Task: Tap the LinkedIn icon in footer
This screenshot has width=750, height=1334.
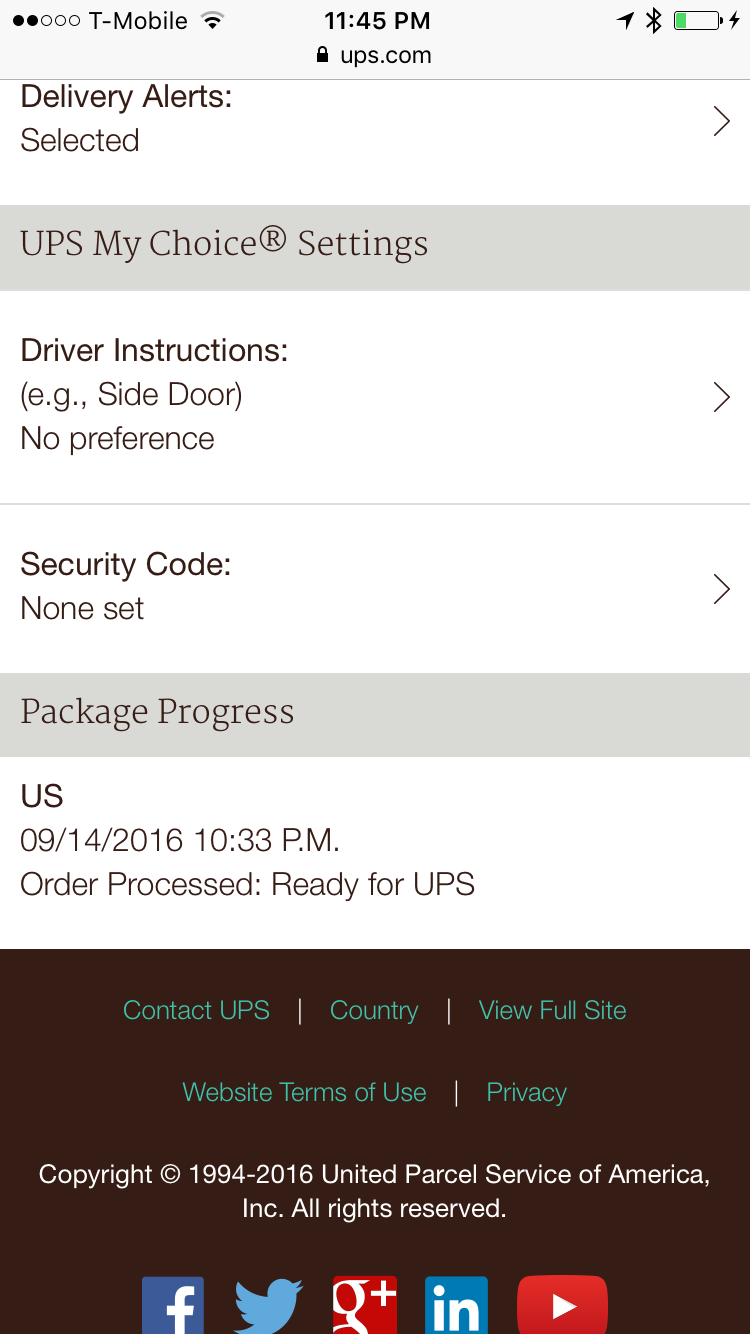Action: pyautogui.click(x=456, y=1305)
